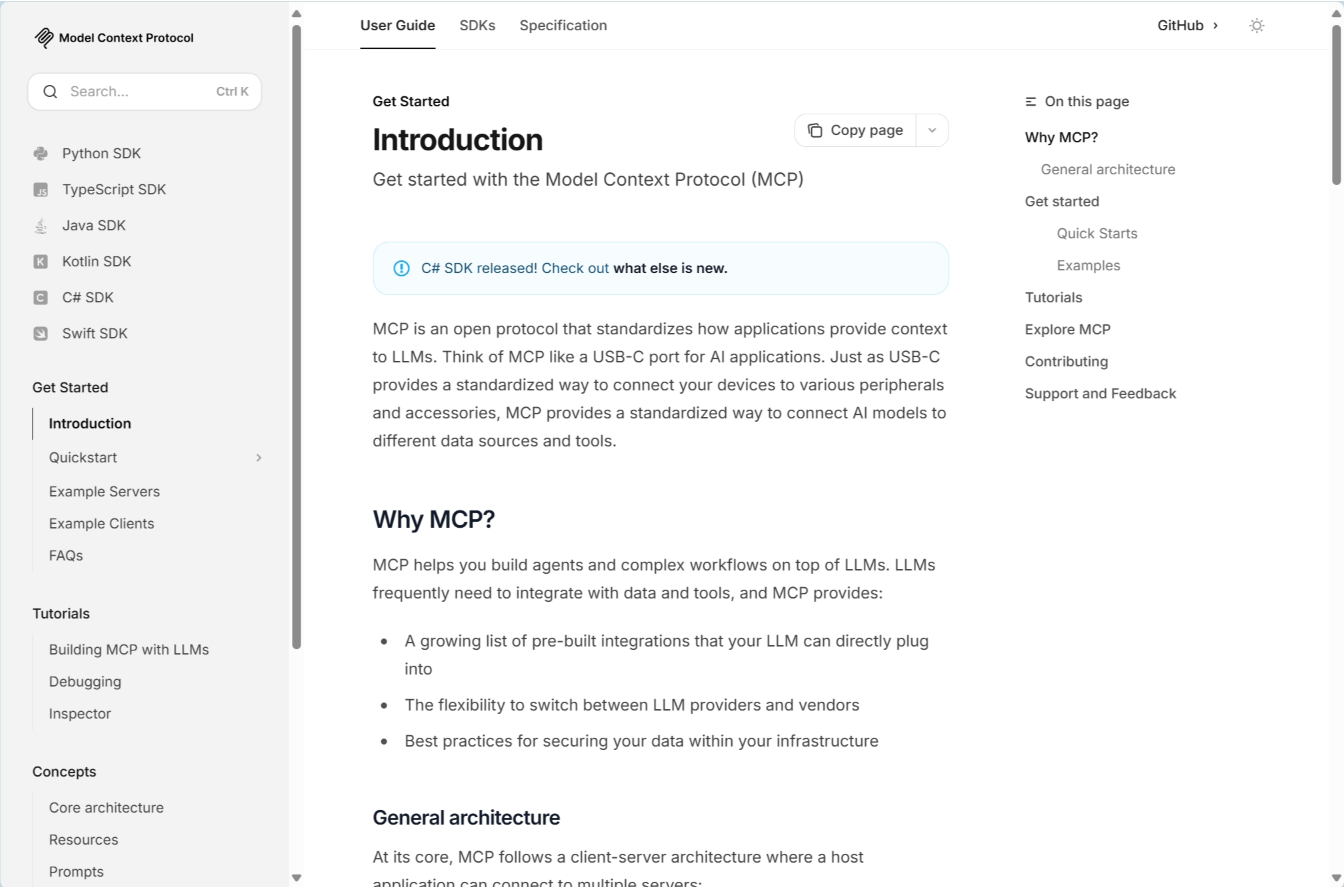Jump to General architecture in page outline
Viewport: 1344px width, 887px height.
pos(1108,170)
